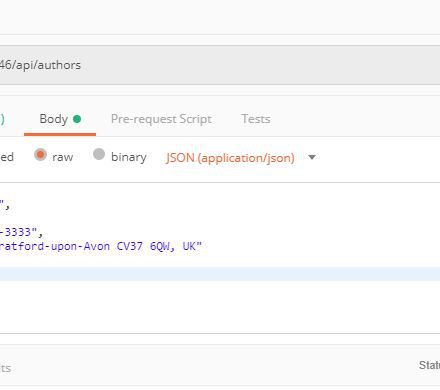Click the address line containing Stratford-upon-Avon
The height and width of the screenshot is (390, 440).
pos(101,247)
